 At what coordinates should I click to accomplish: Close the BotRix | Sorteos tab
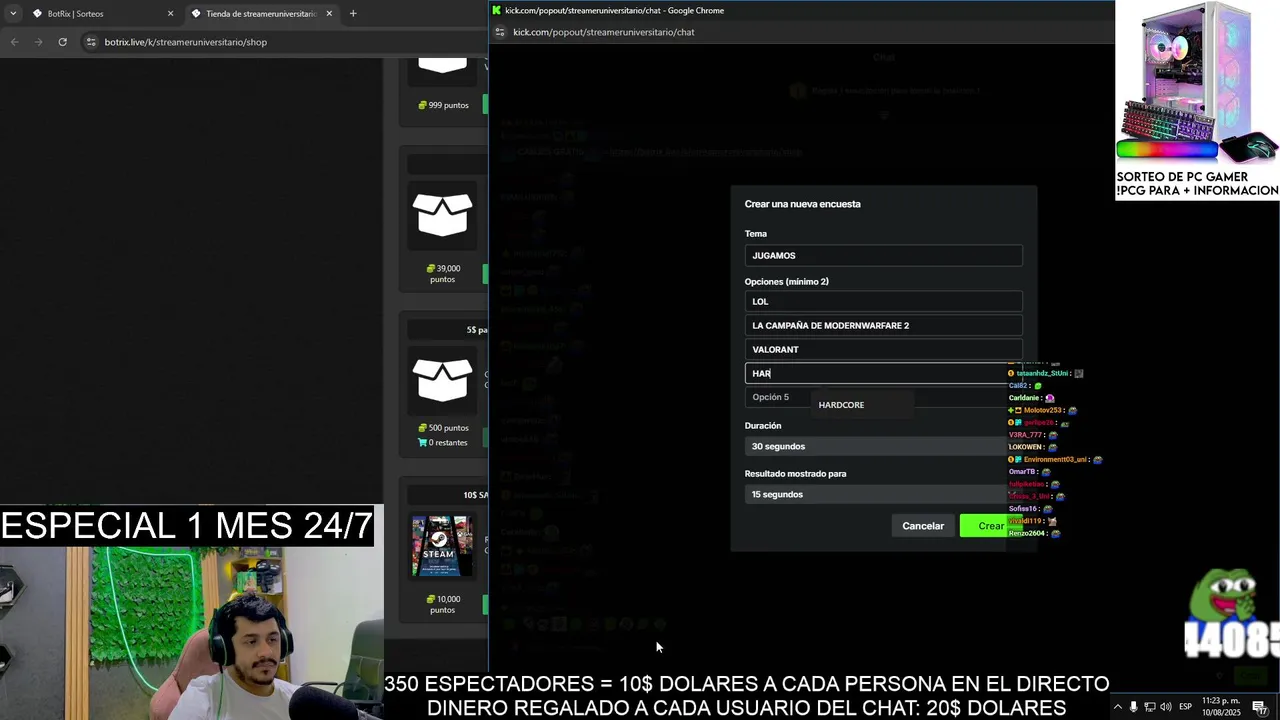click(x=170, y=14)
